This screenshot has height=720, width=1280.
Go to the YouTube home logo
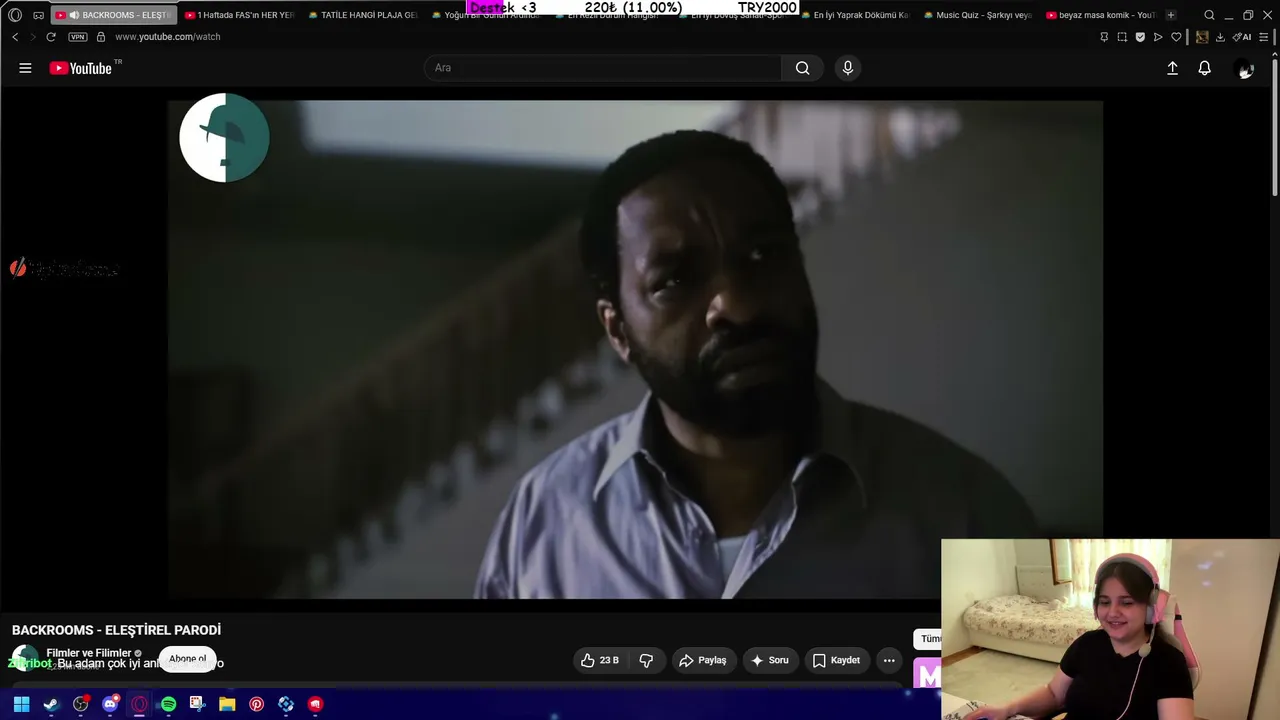click(x=81, y=68)
